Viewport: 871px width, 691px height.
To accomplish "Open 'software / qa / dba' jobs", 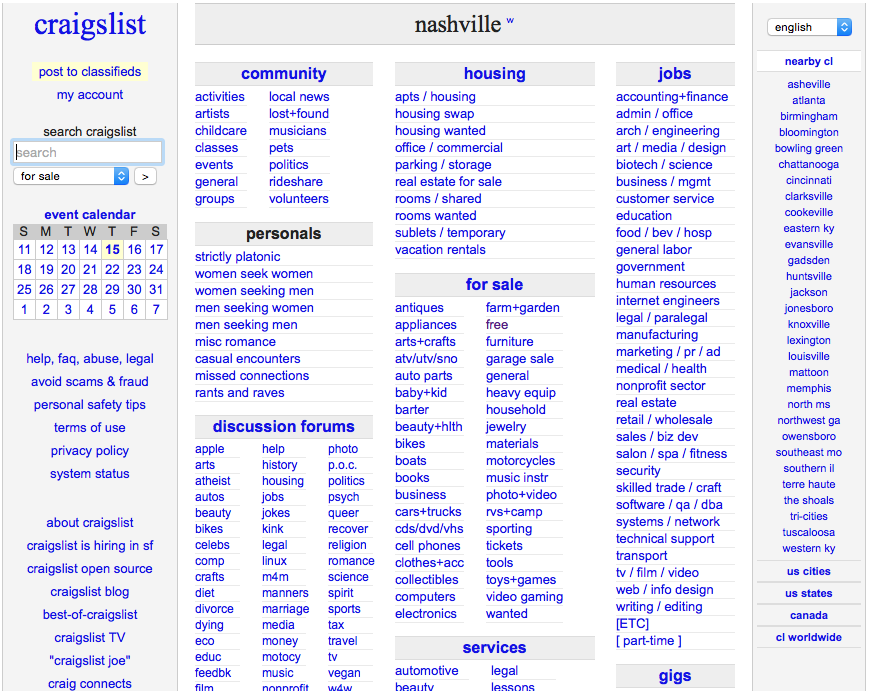I will pyautogui.click(x=669, y=504).
